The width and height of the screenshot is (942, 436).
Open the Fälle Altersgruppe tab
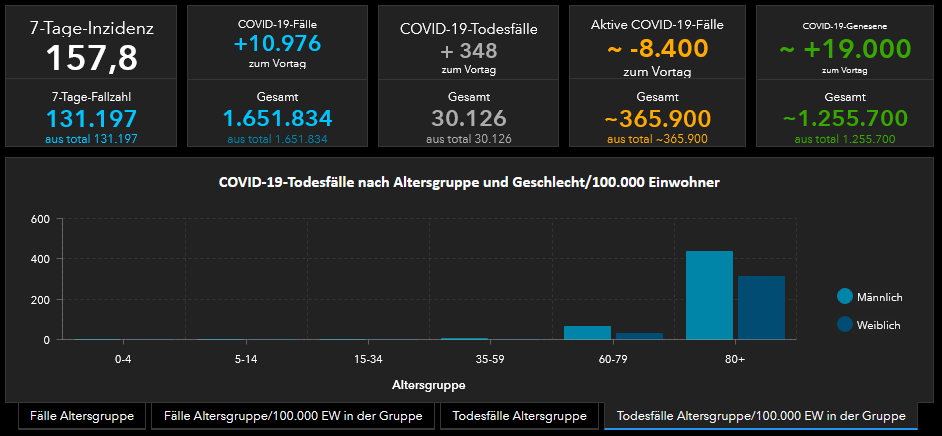[x=83, y=415]
